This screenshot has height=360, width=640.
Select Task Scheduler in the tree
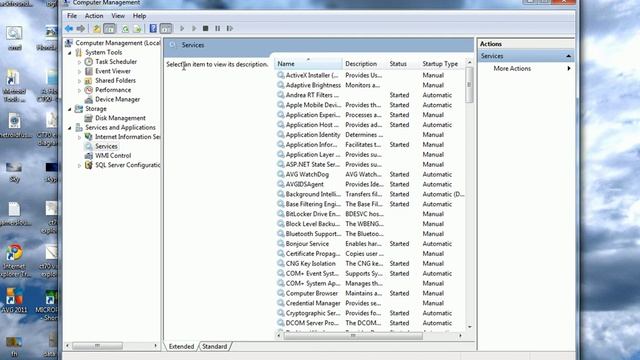116,62
